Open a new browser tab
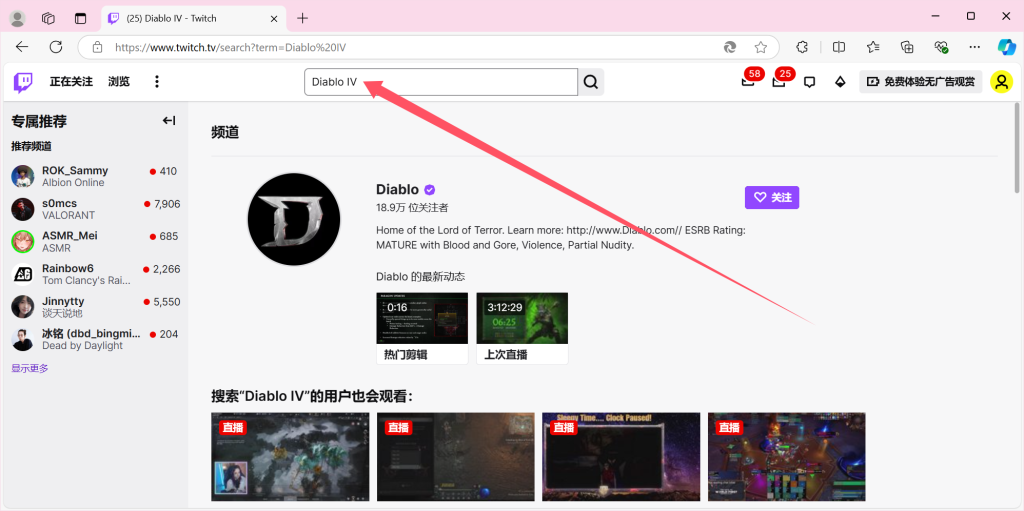This screenshot has width=1024, height=511. pyautogui.click(x=302, y=18)
